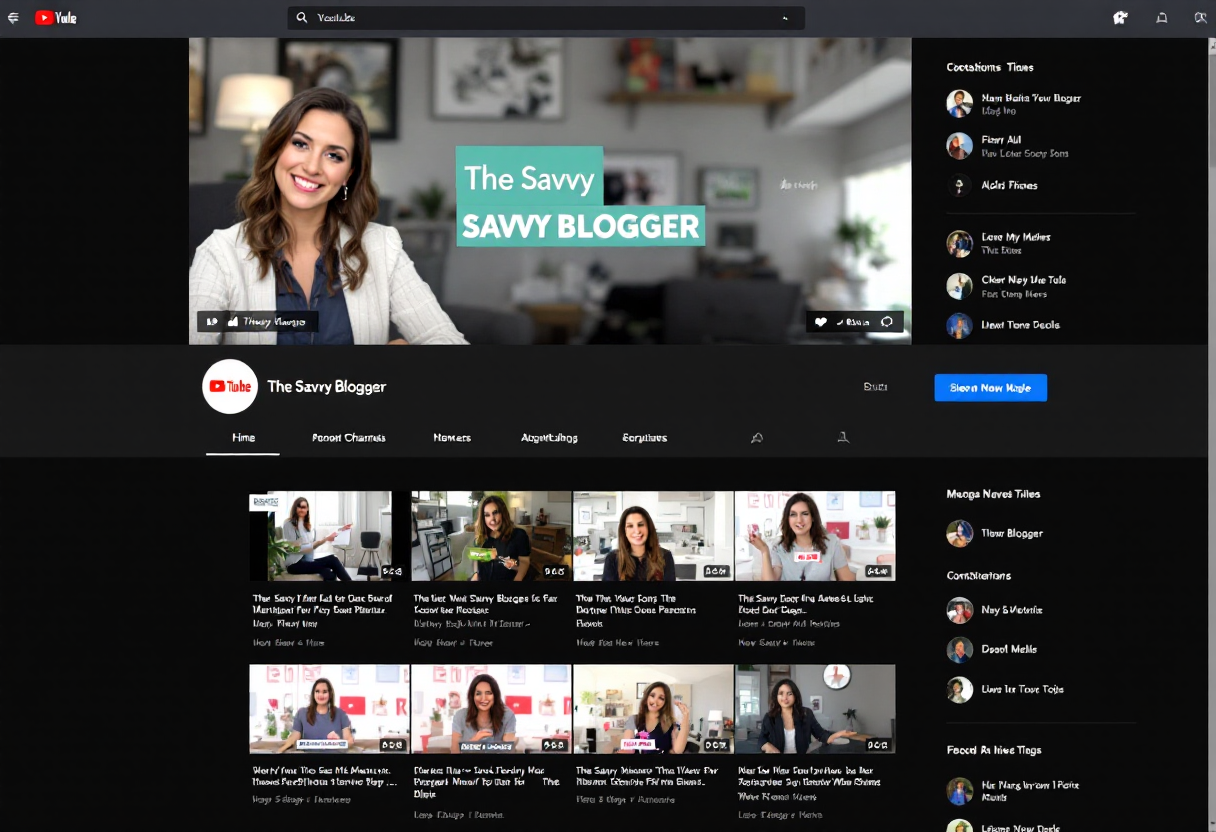Switch to the fourth channel tab

click(549, 438)
